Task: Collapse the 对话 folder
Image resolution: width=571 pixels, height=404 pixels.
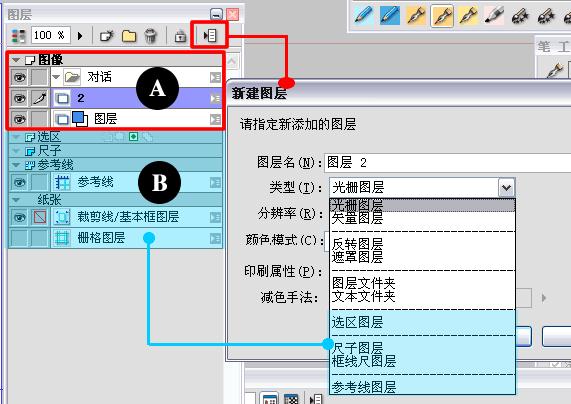Action: coord(56,77)
